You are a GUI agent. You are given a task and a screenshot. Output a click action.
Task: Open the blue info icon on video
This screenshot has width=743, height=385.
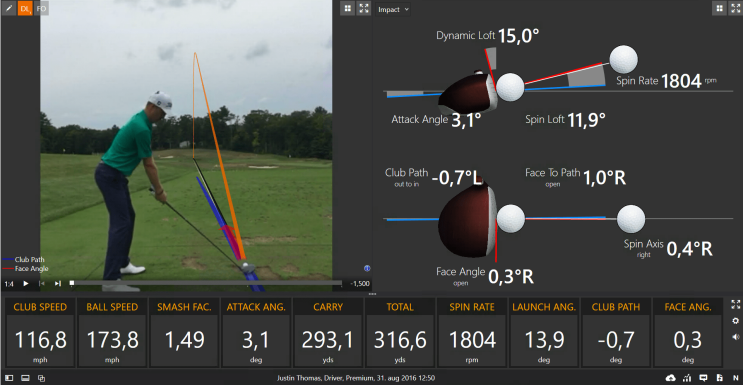(x=367, y=268)
